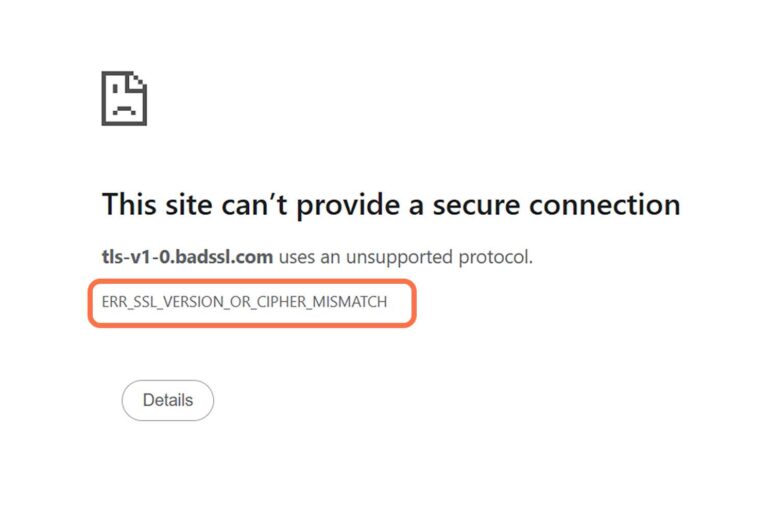
Task: Click the word "site" in the heading
Action: click(189, 204)
